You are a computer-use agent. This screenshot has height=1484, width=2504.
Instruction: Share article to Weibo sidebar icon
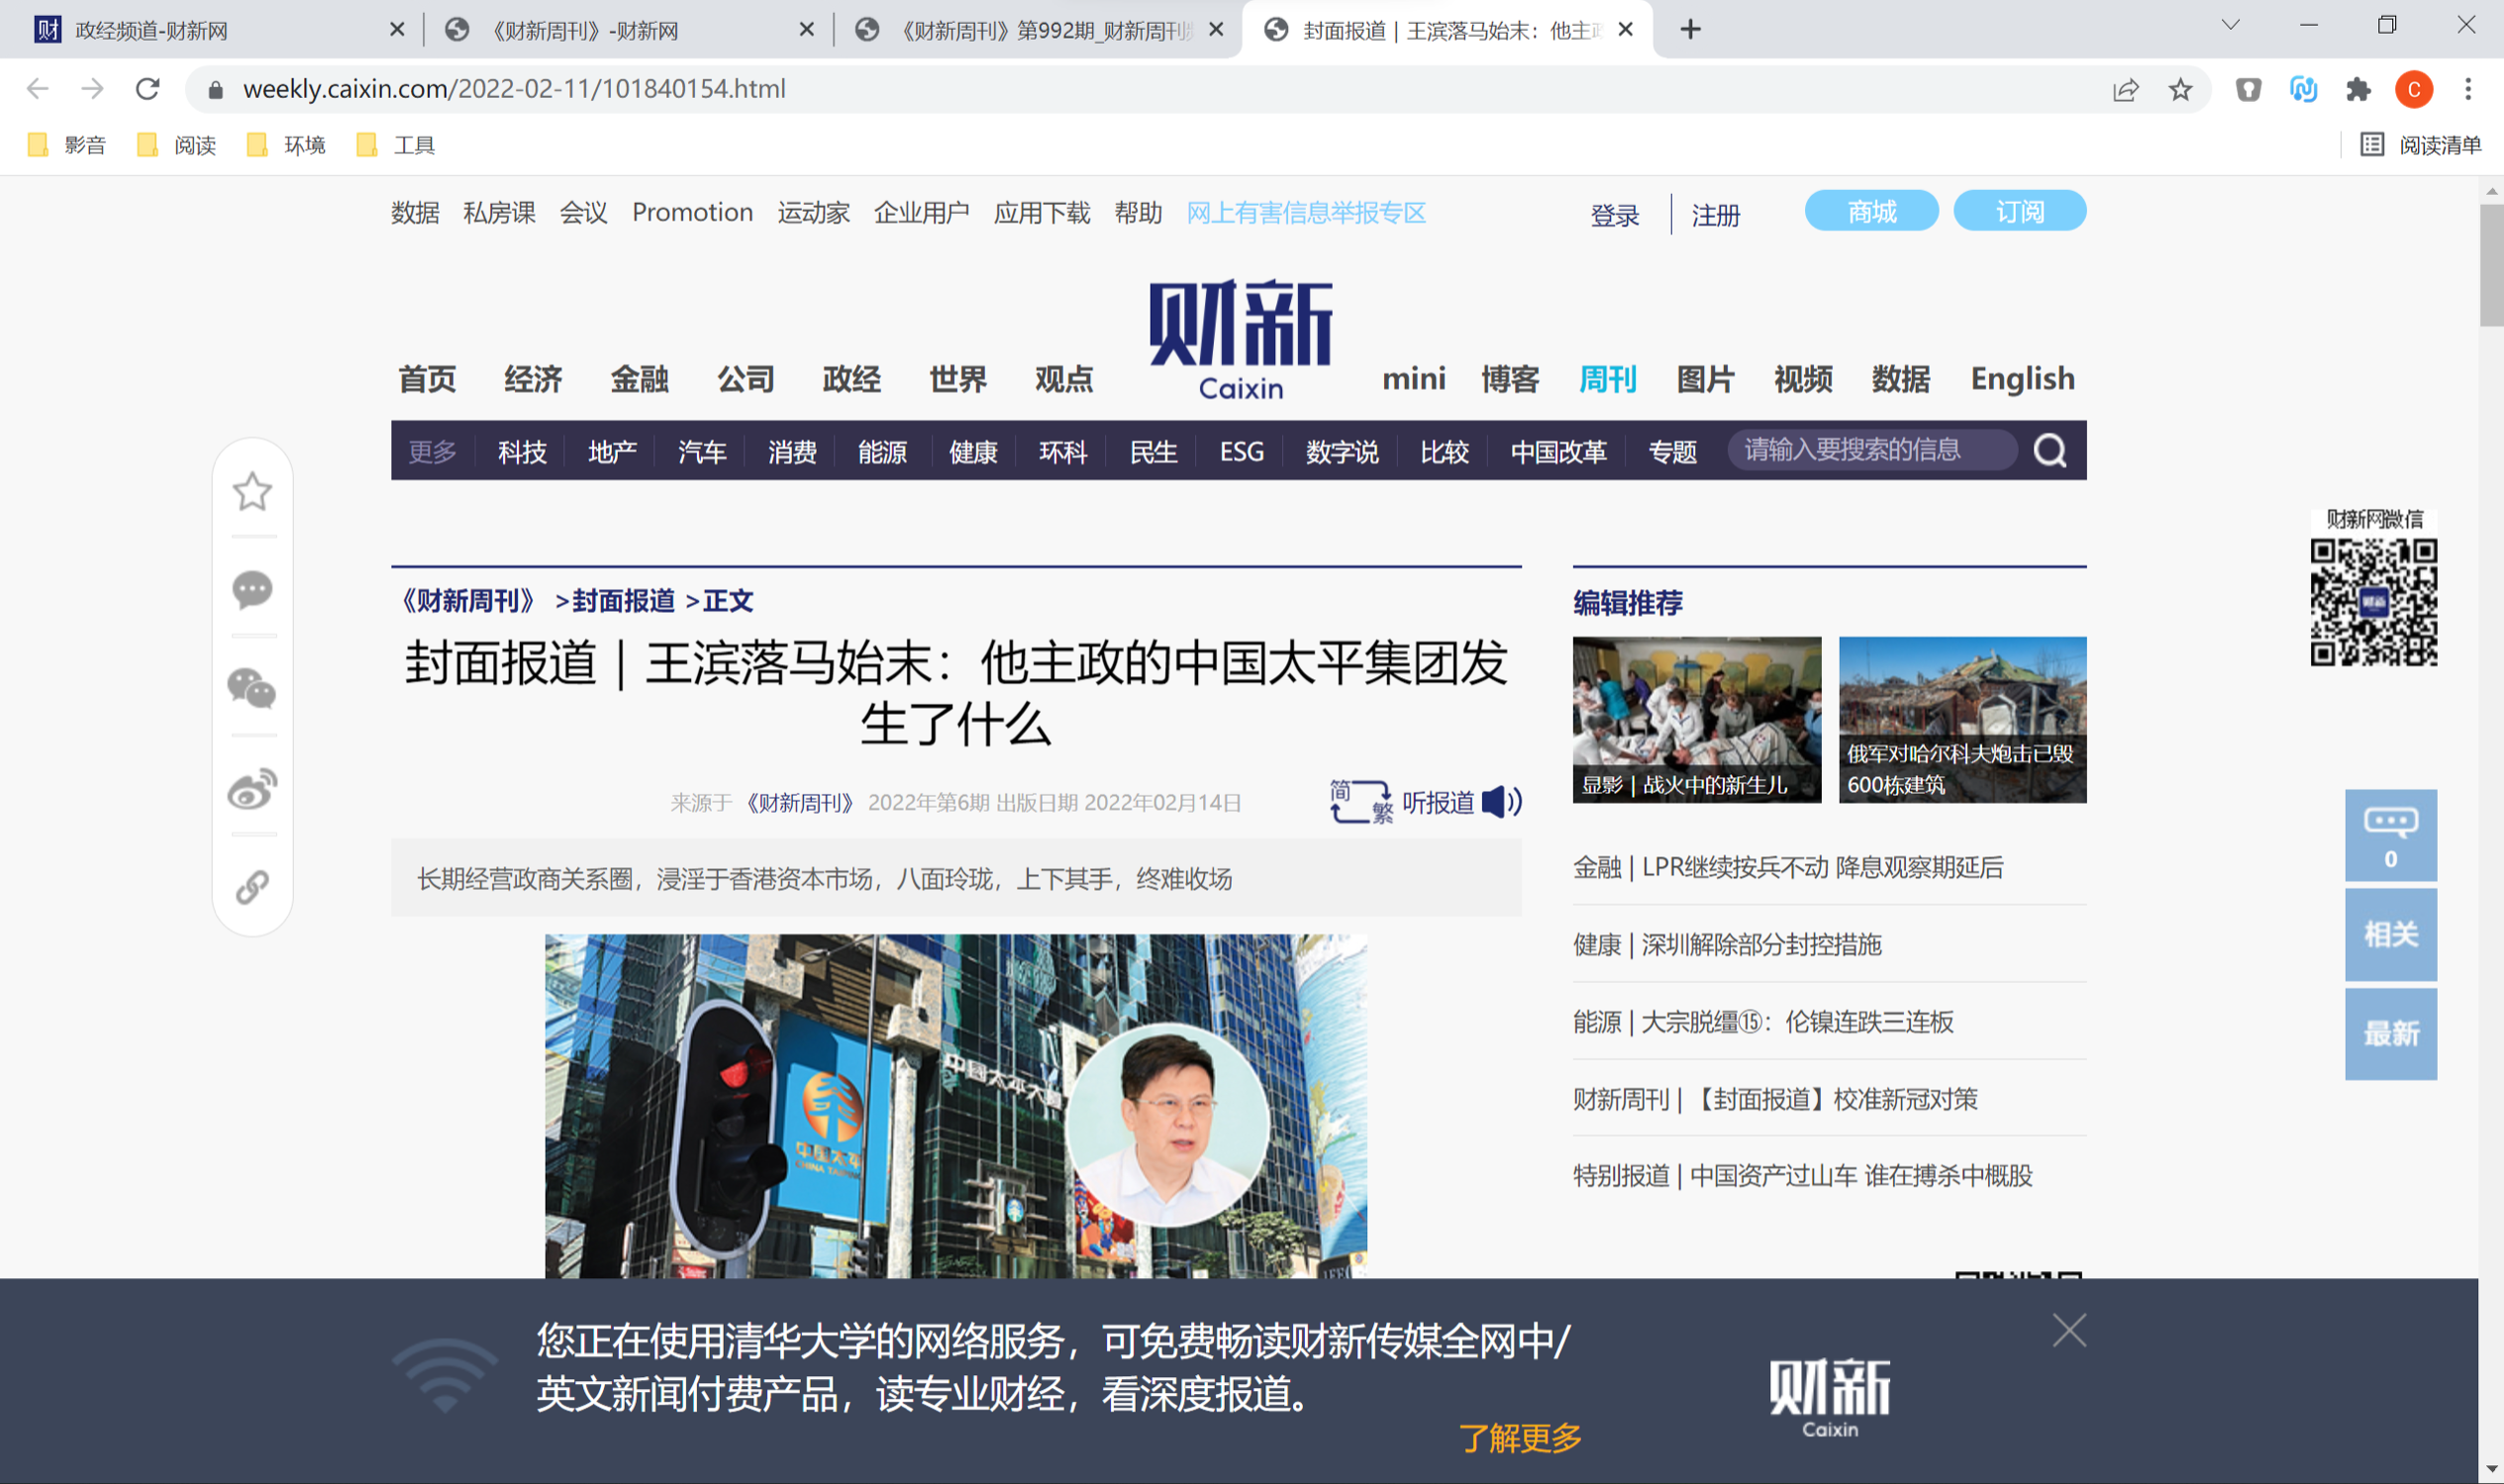point(252,789)
